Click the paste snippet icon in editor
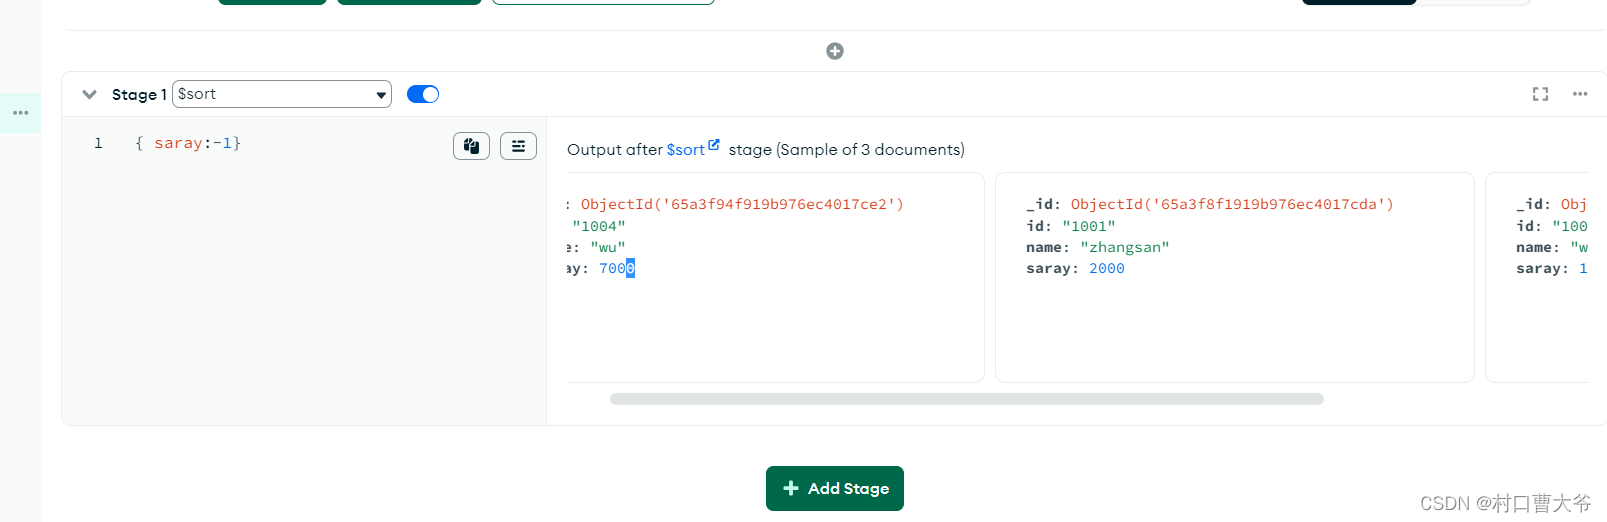Screen dimensions: 1607x522 click(471, 146)
